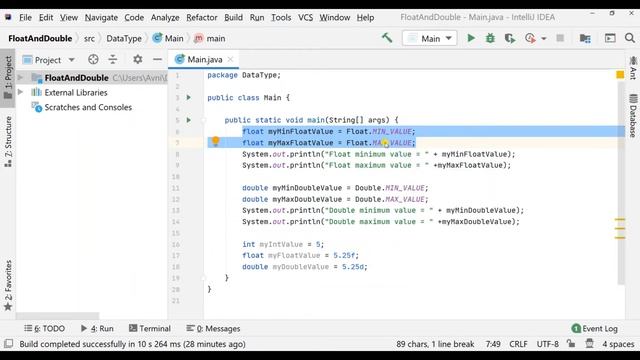Open the Code menu
Image resolution: width=640 pixels, height=360 pixels.
(x=134, y=18)
